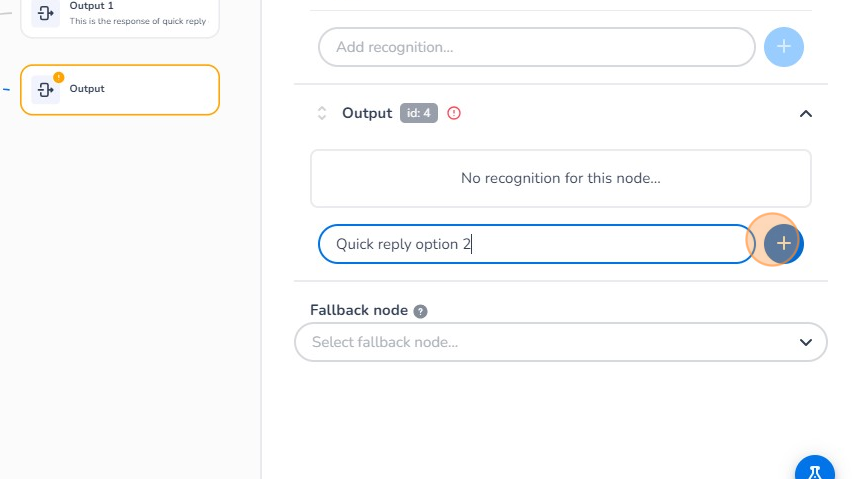Click the red alert icon beside id: 4
Viewport: 860px width, 479px height.
[x=454, y=113]
